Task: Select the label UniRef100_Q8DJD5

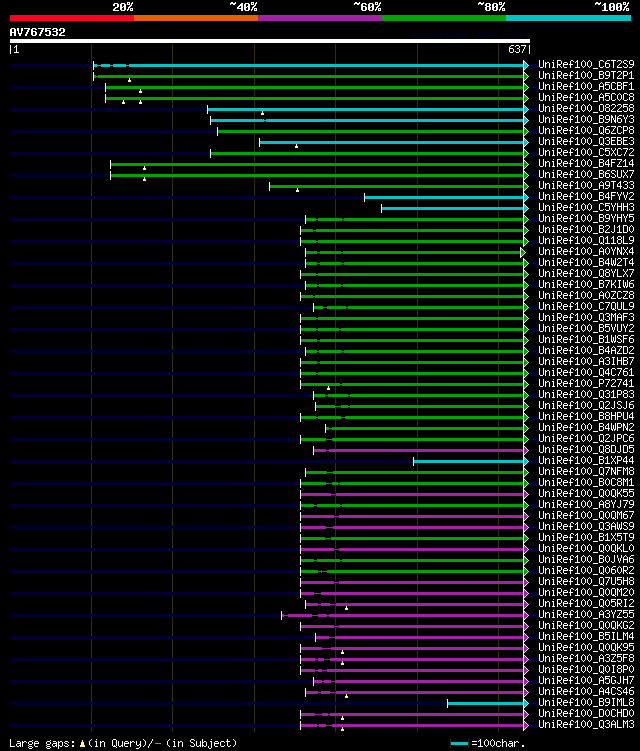Action: tap(586, 450)
